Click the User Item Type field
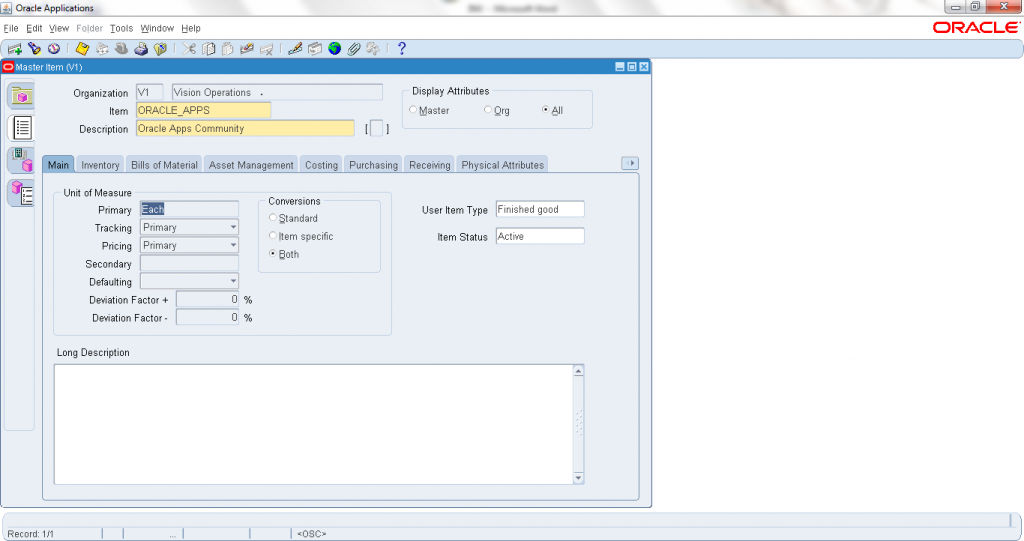The width and height of the screenshot is (1024, 541). pos(540,210)
